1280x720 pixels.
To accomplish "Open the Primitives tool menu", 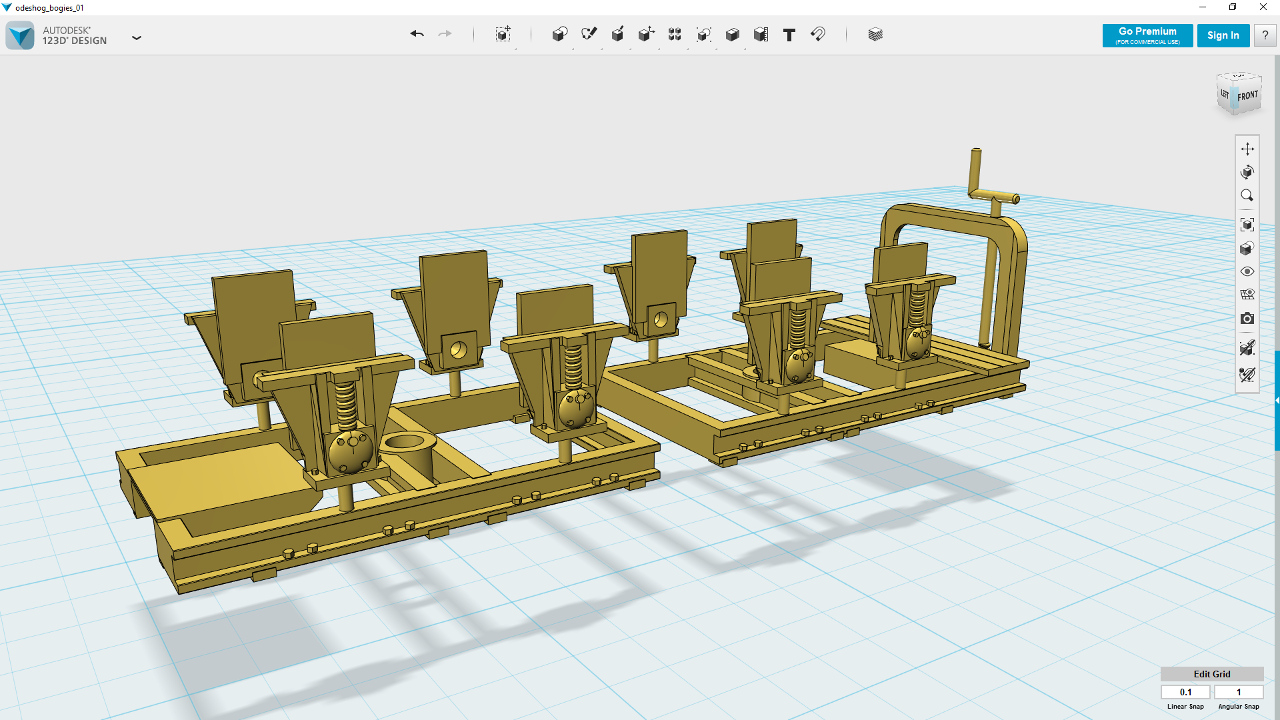I will point(560,34).
